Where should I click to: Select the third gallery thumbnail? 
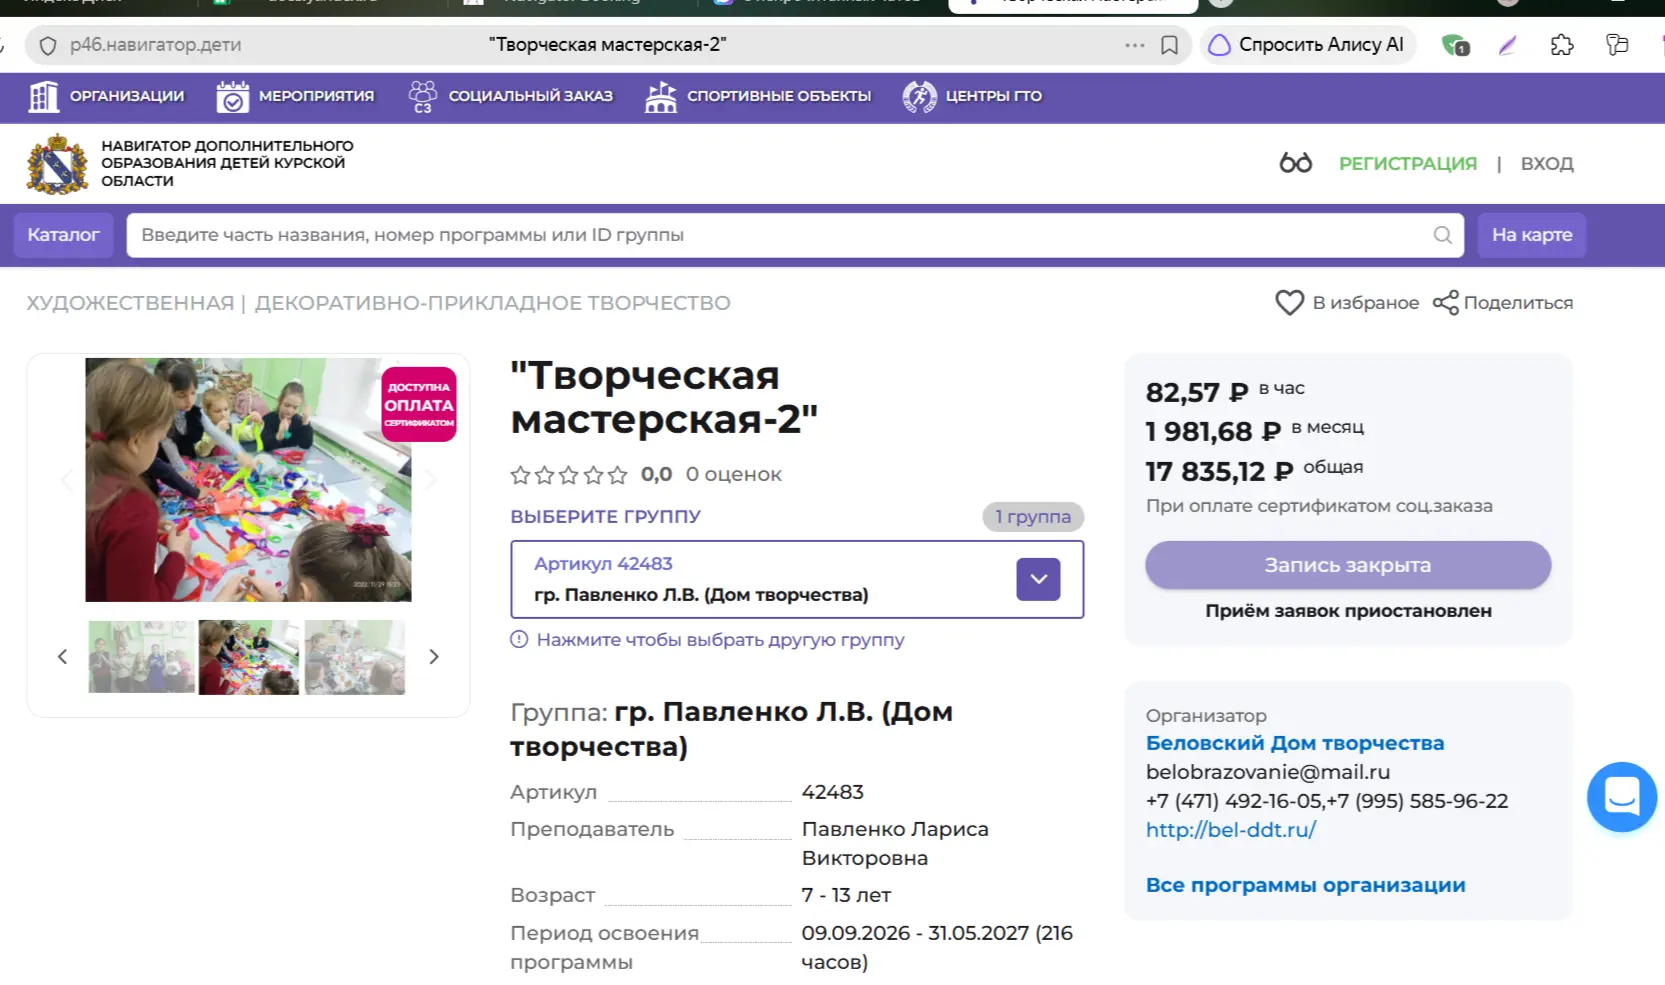[x=355, y=657]
